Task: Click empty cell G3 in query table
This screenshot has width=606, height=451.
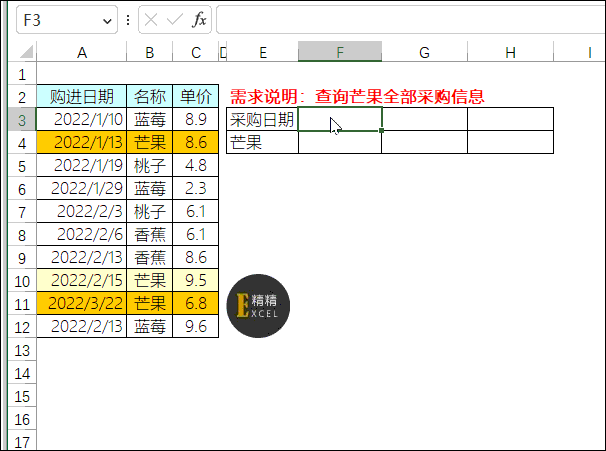Action: click(x=424, y=119)
